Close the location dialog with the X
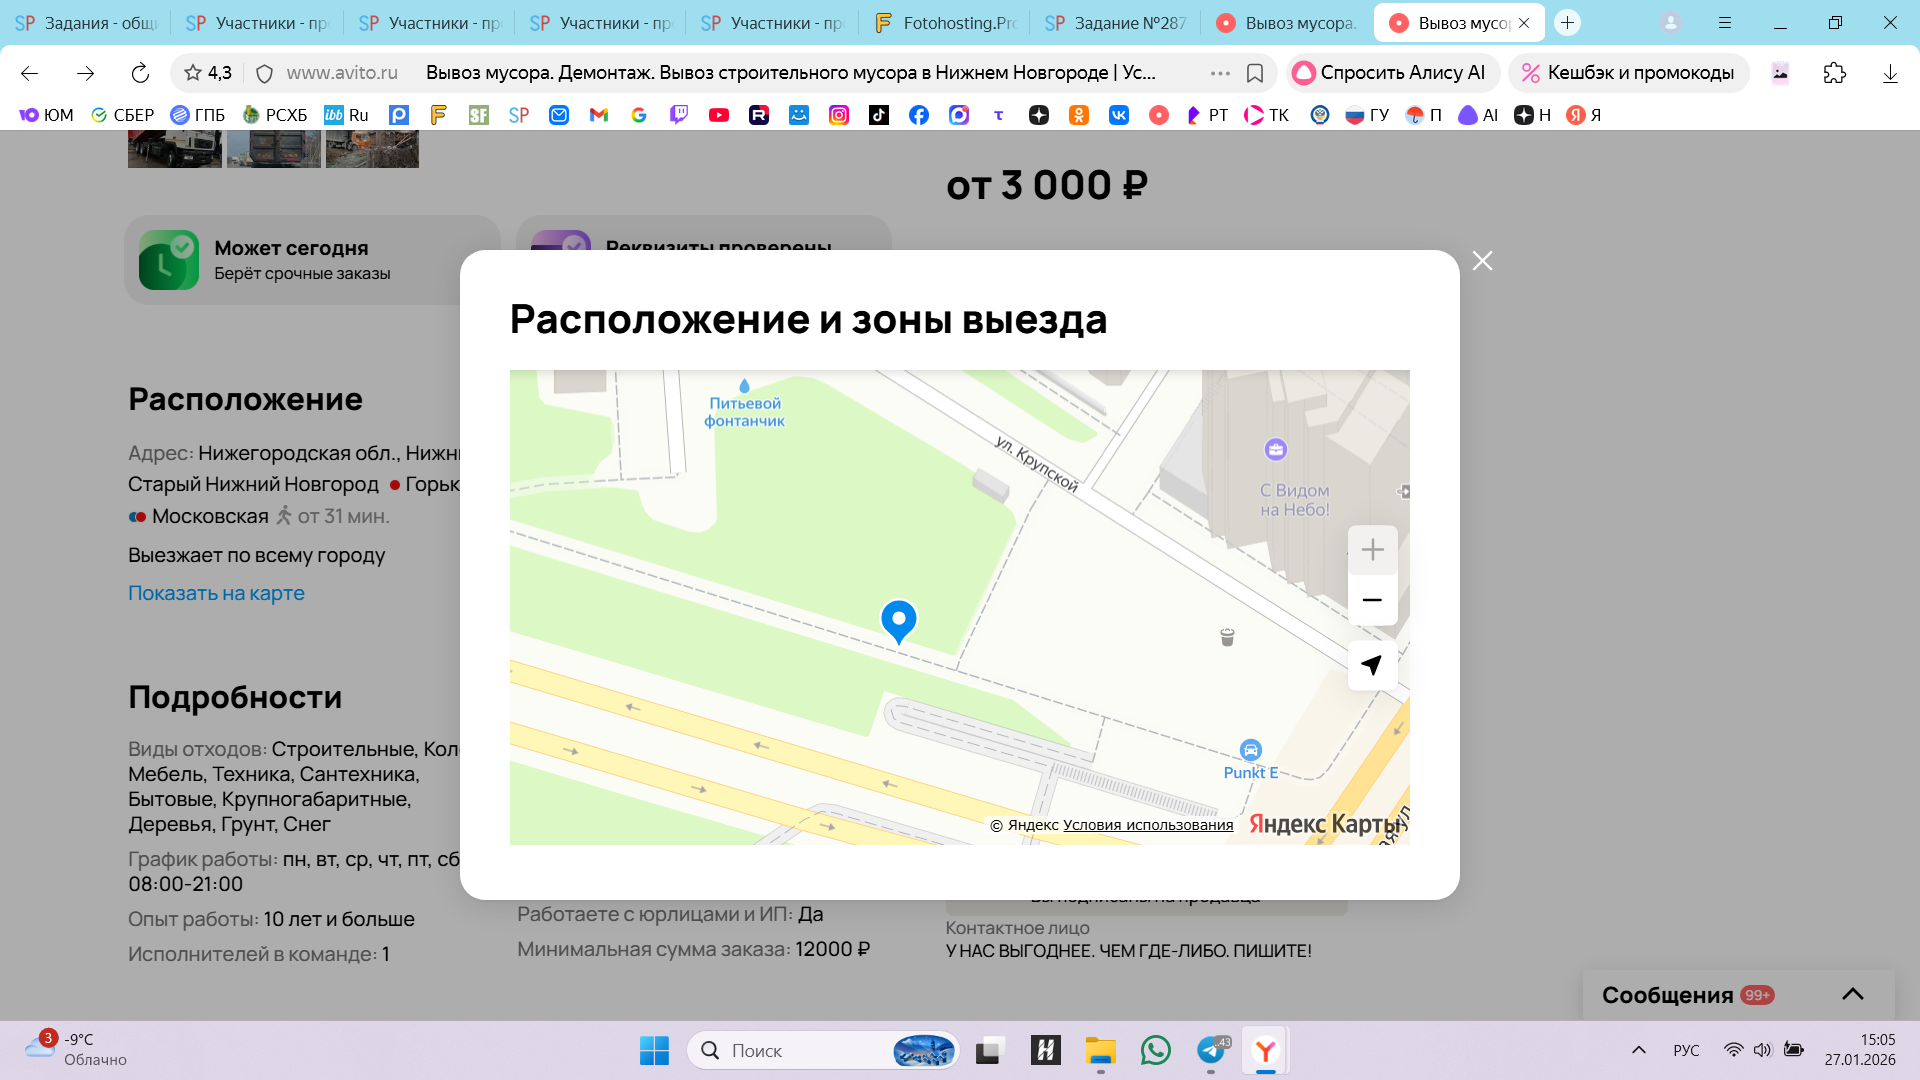The width and height of the screenshot is (1920, 1080). point(1482,261)
